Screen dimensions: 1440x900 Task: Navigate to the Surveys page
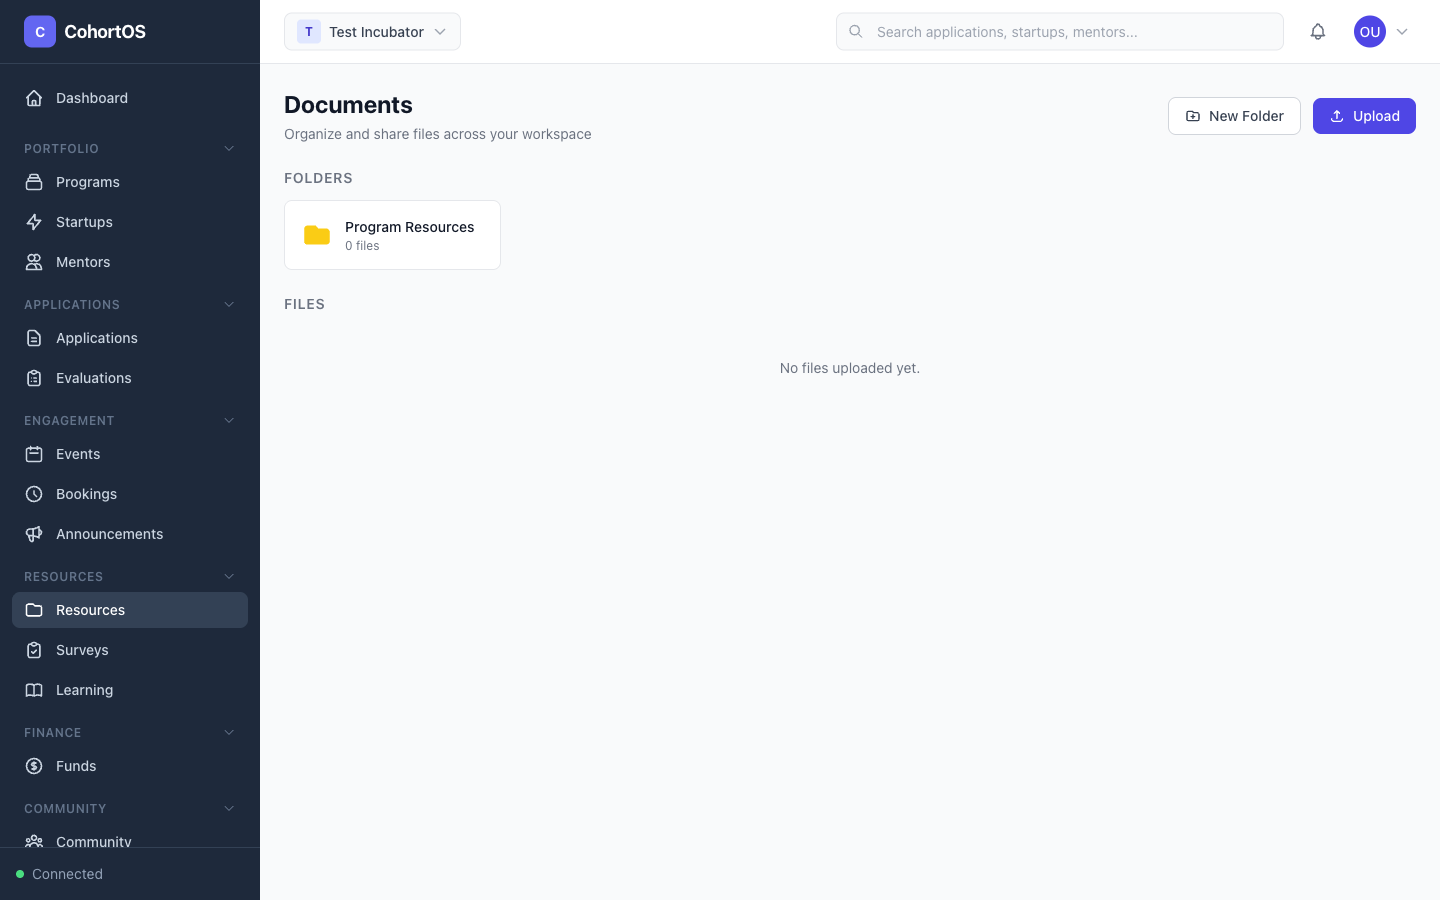[x=82, y=650]
